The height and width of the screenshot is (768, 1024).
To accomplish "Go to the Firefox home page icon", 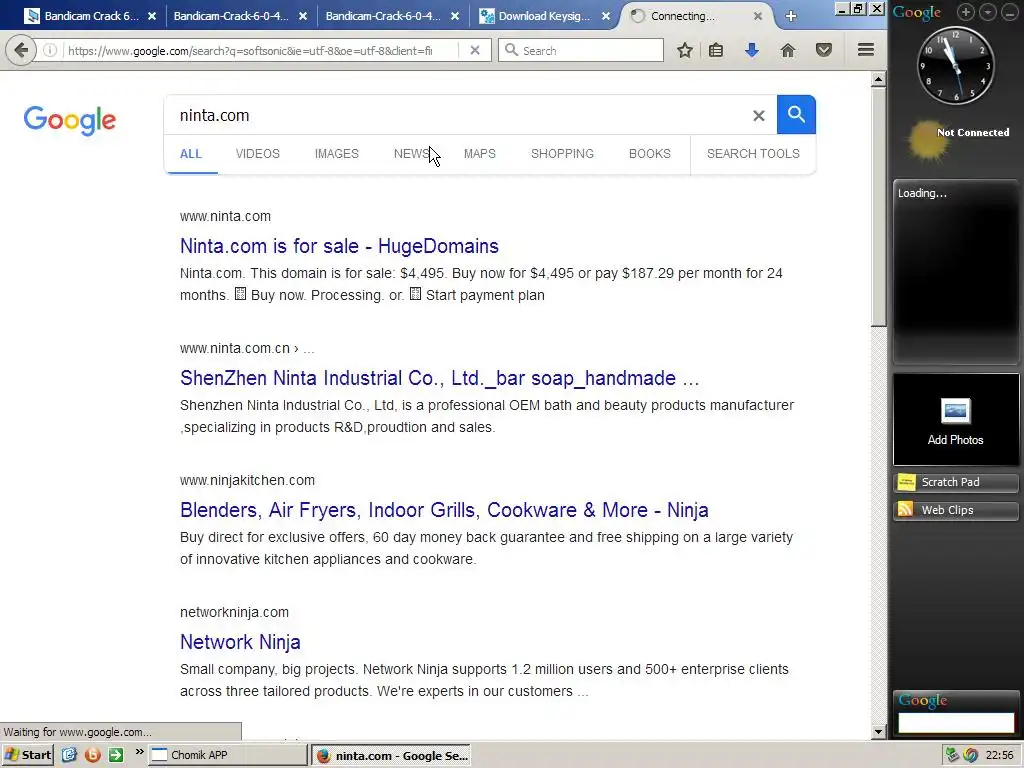I will pyautogui.click(x=788, y=50).
